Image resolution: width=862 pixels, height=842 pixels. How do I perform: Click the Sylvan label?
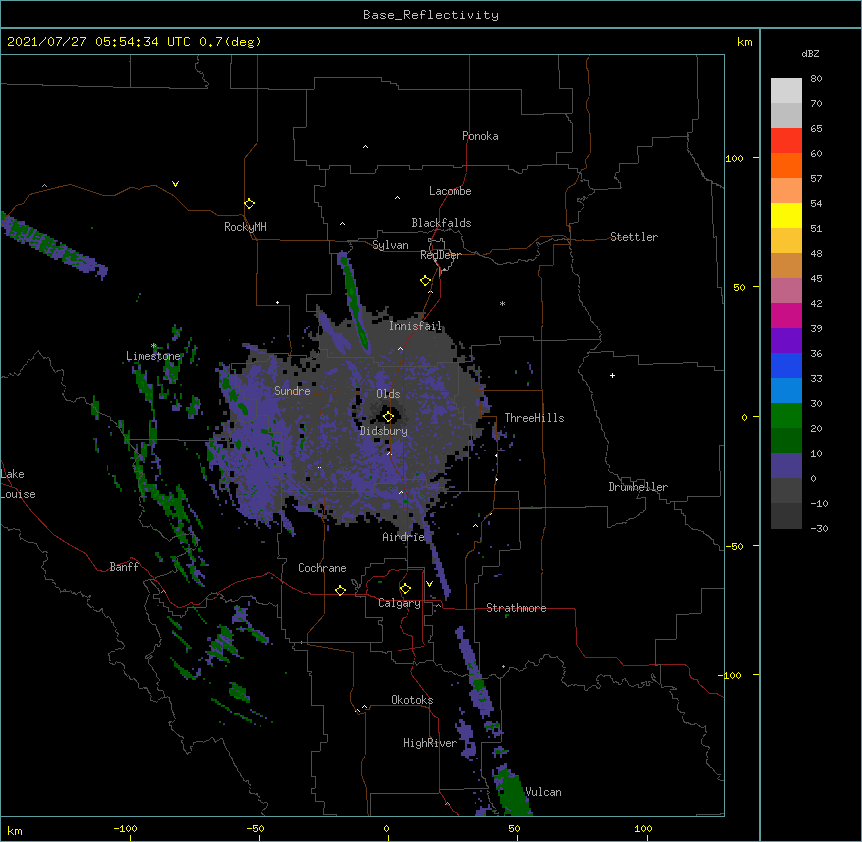pyautogui.click(x=390, y=245)
